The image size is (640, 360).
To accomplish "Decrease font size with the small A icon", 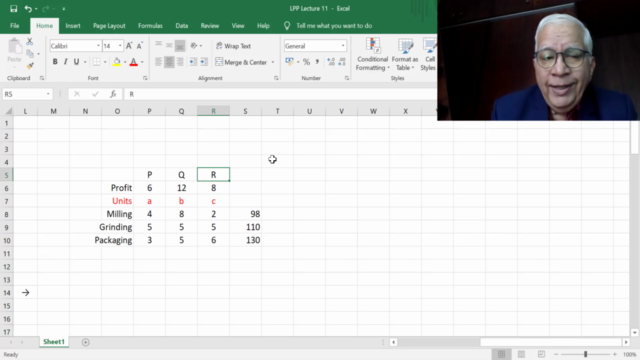I will tap(139, 46).
